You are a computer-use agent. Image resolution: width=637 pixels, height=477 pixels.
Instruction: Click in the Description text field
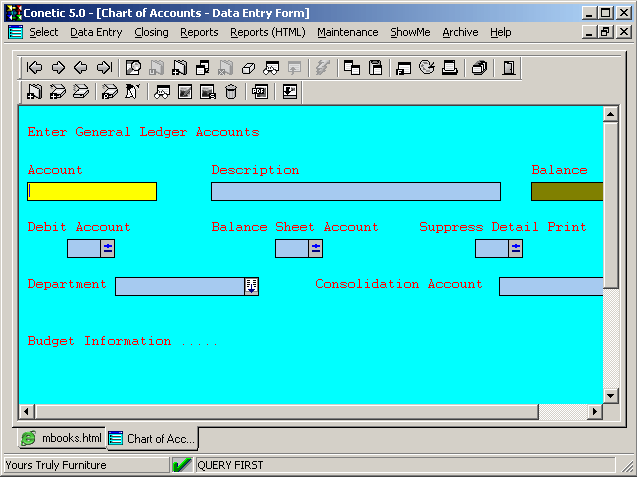pos(355,191)
